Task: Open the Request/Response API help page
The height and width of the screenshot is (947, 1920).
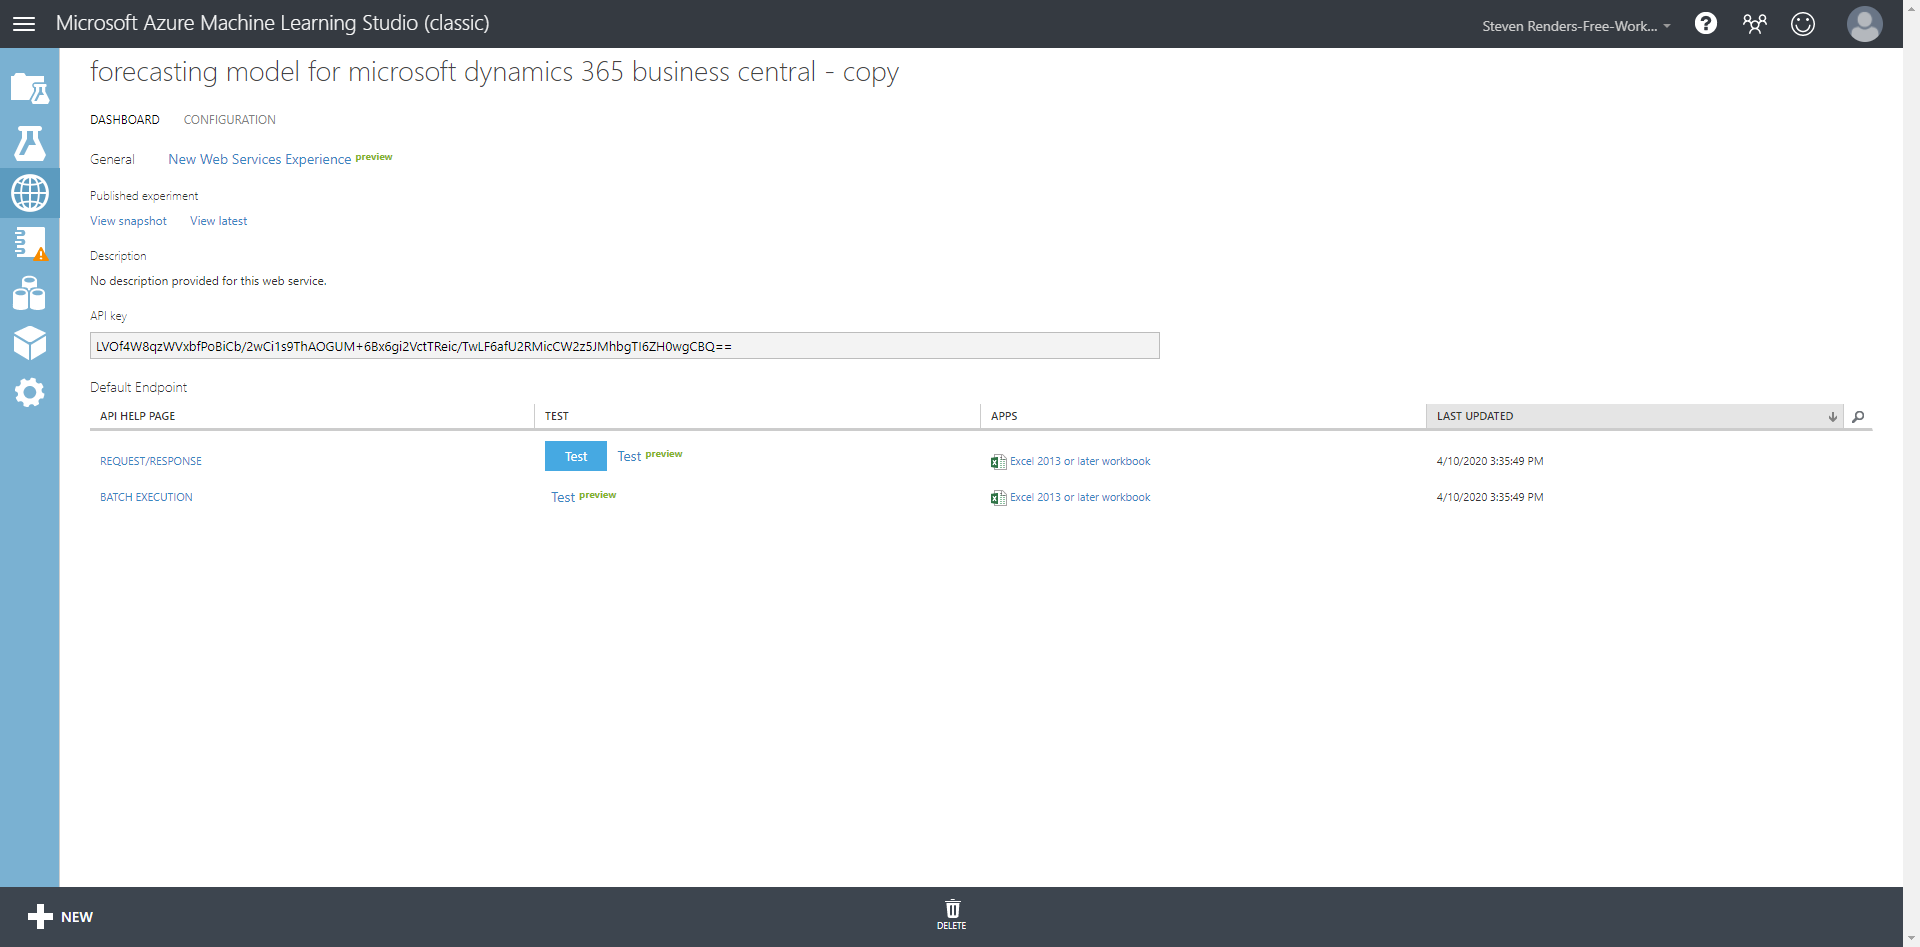Action: point(151,461)
